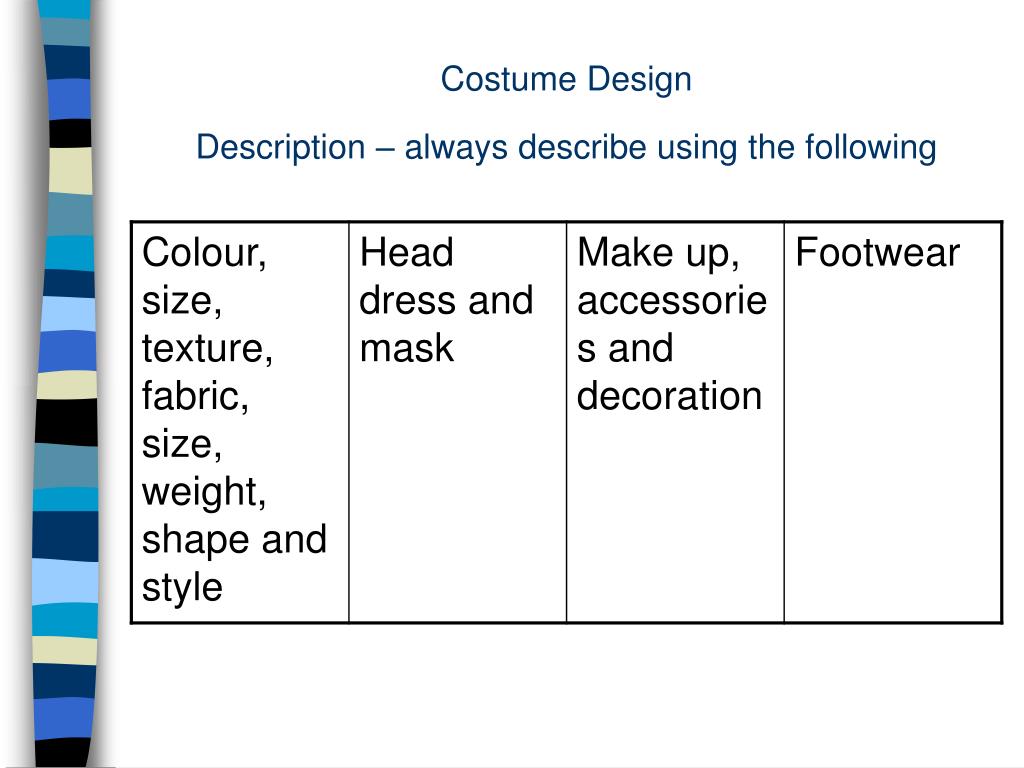This screenshot has width=1024, height=768.
Task: Click the word Colour
Action: point(204,253)
